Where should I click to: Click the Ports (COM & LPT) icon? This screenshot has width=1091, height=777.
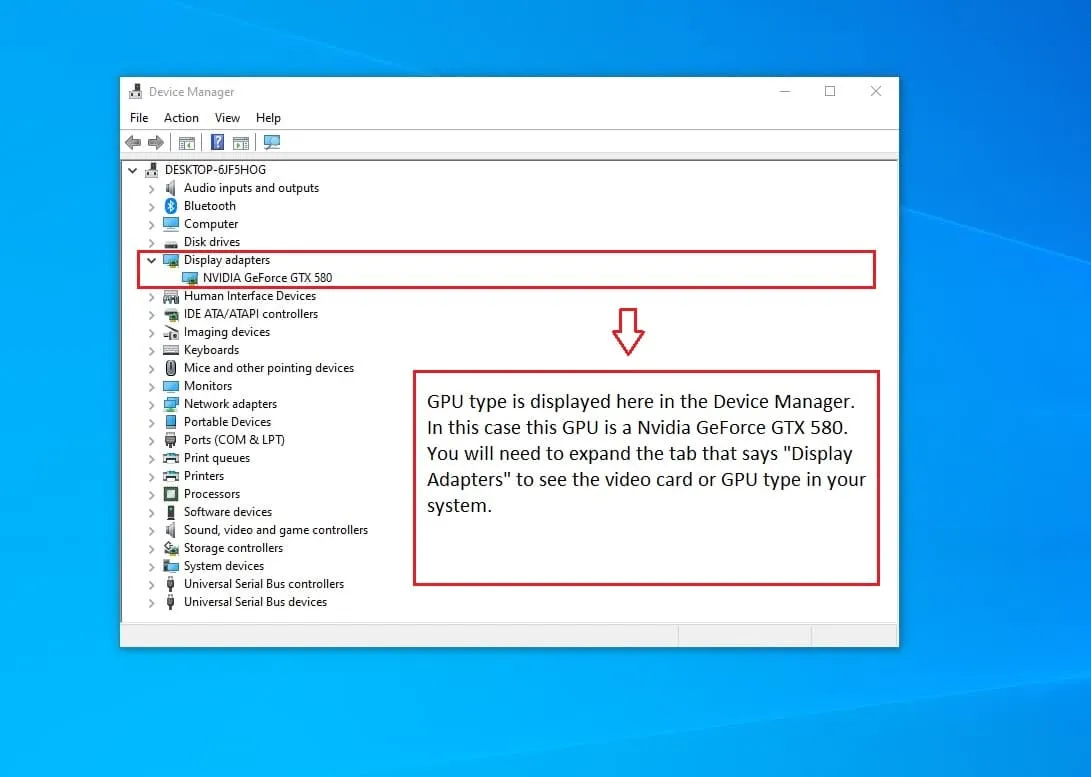click(x=170, y=440)
